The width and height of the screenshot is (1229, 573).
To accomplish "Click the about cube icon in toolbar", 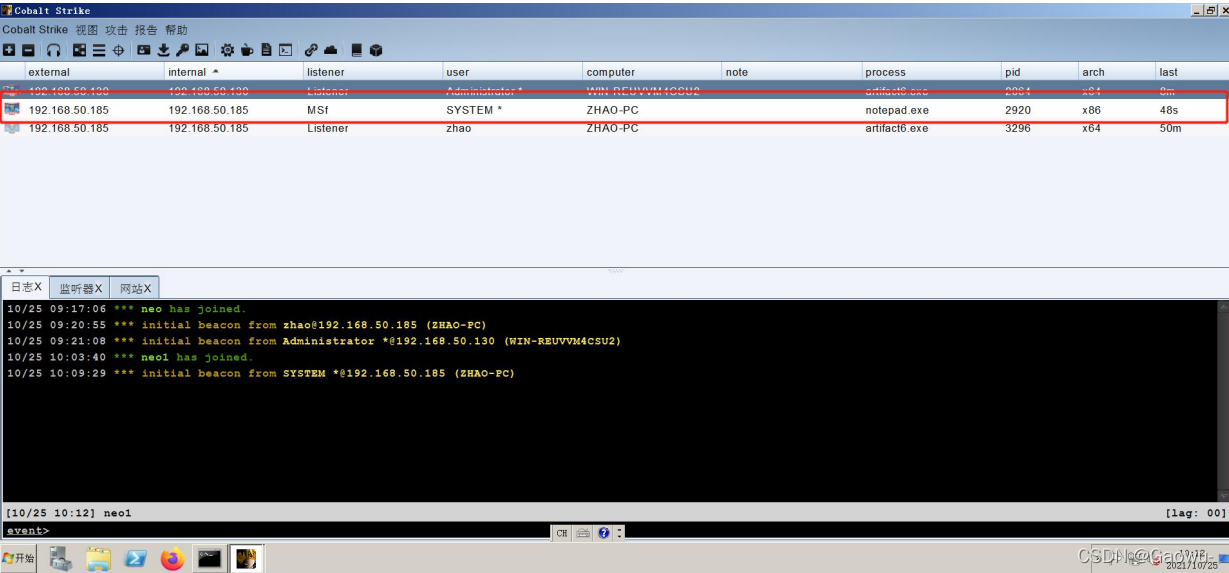I will pos(376,50).
